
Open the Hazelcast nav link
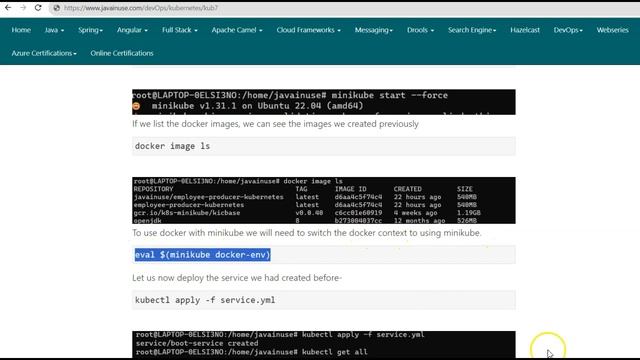(x=525, y=30)
